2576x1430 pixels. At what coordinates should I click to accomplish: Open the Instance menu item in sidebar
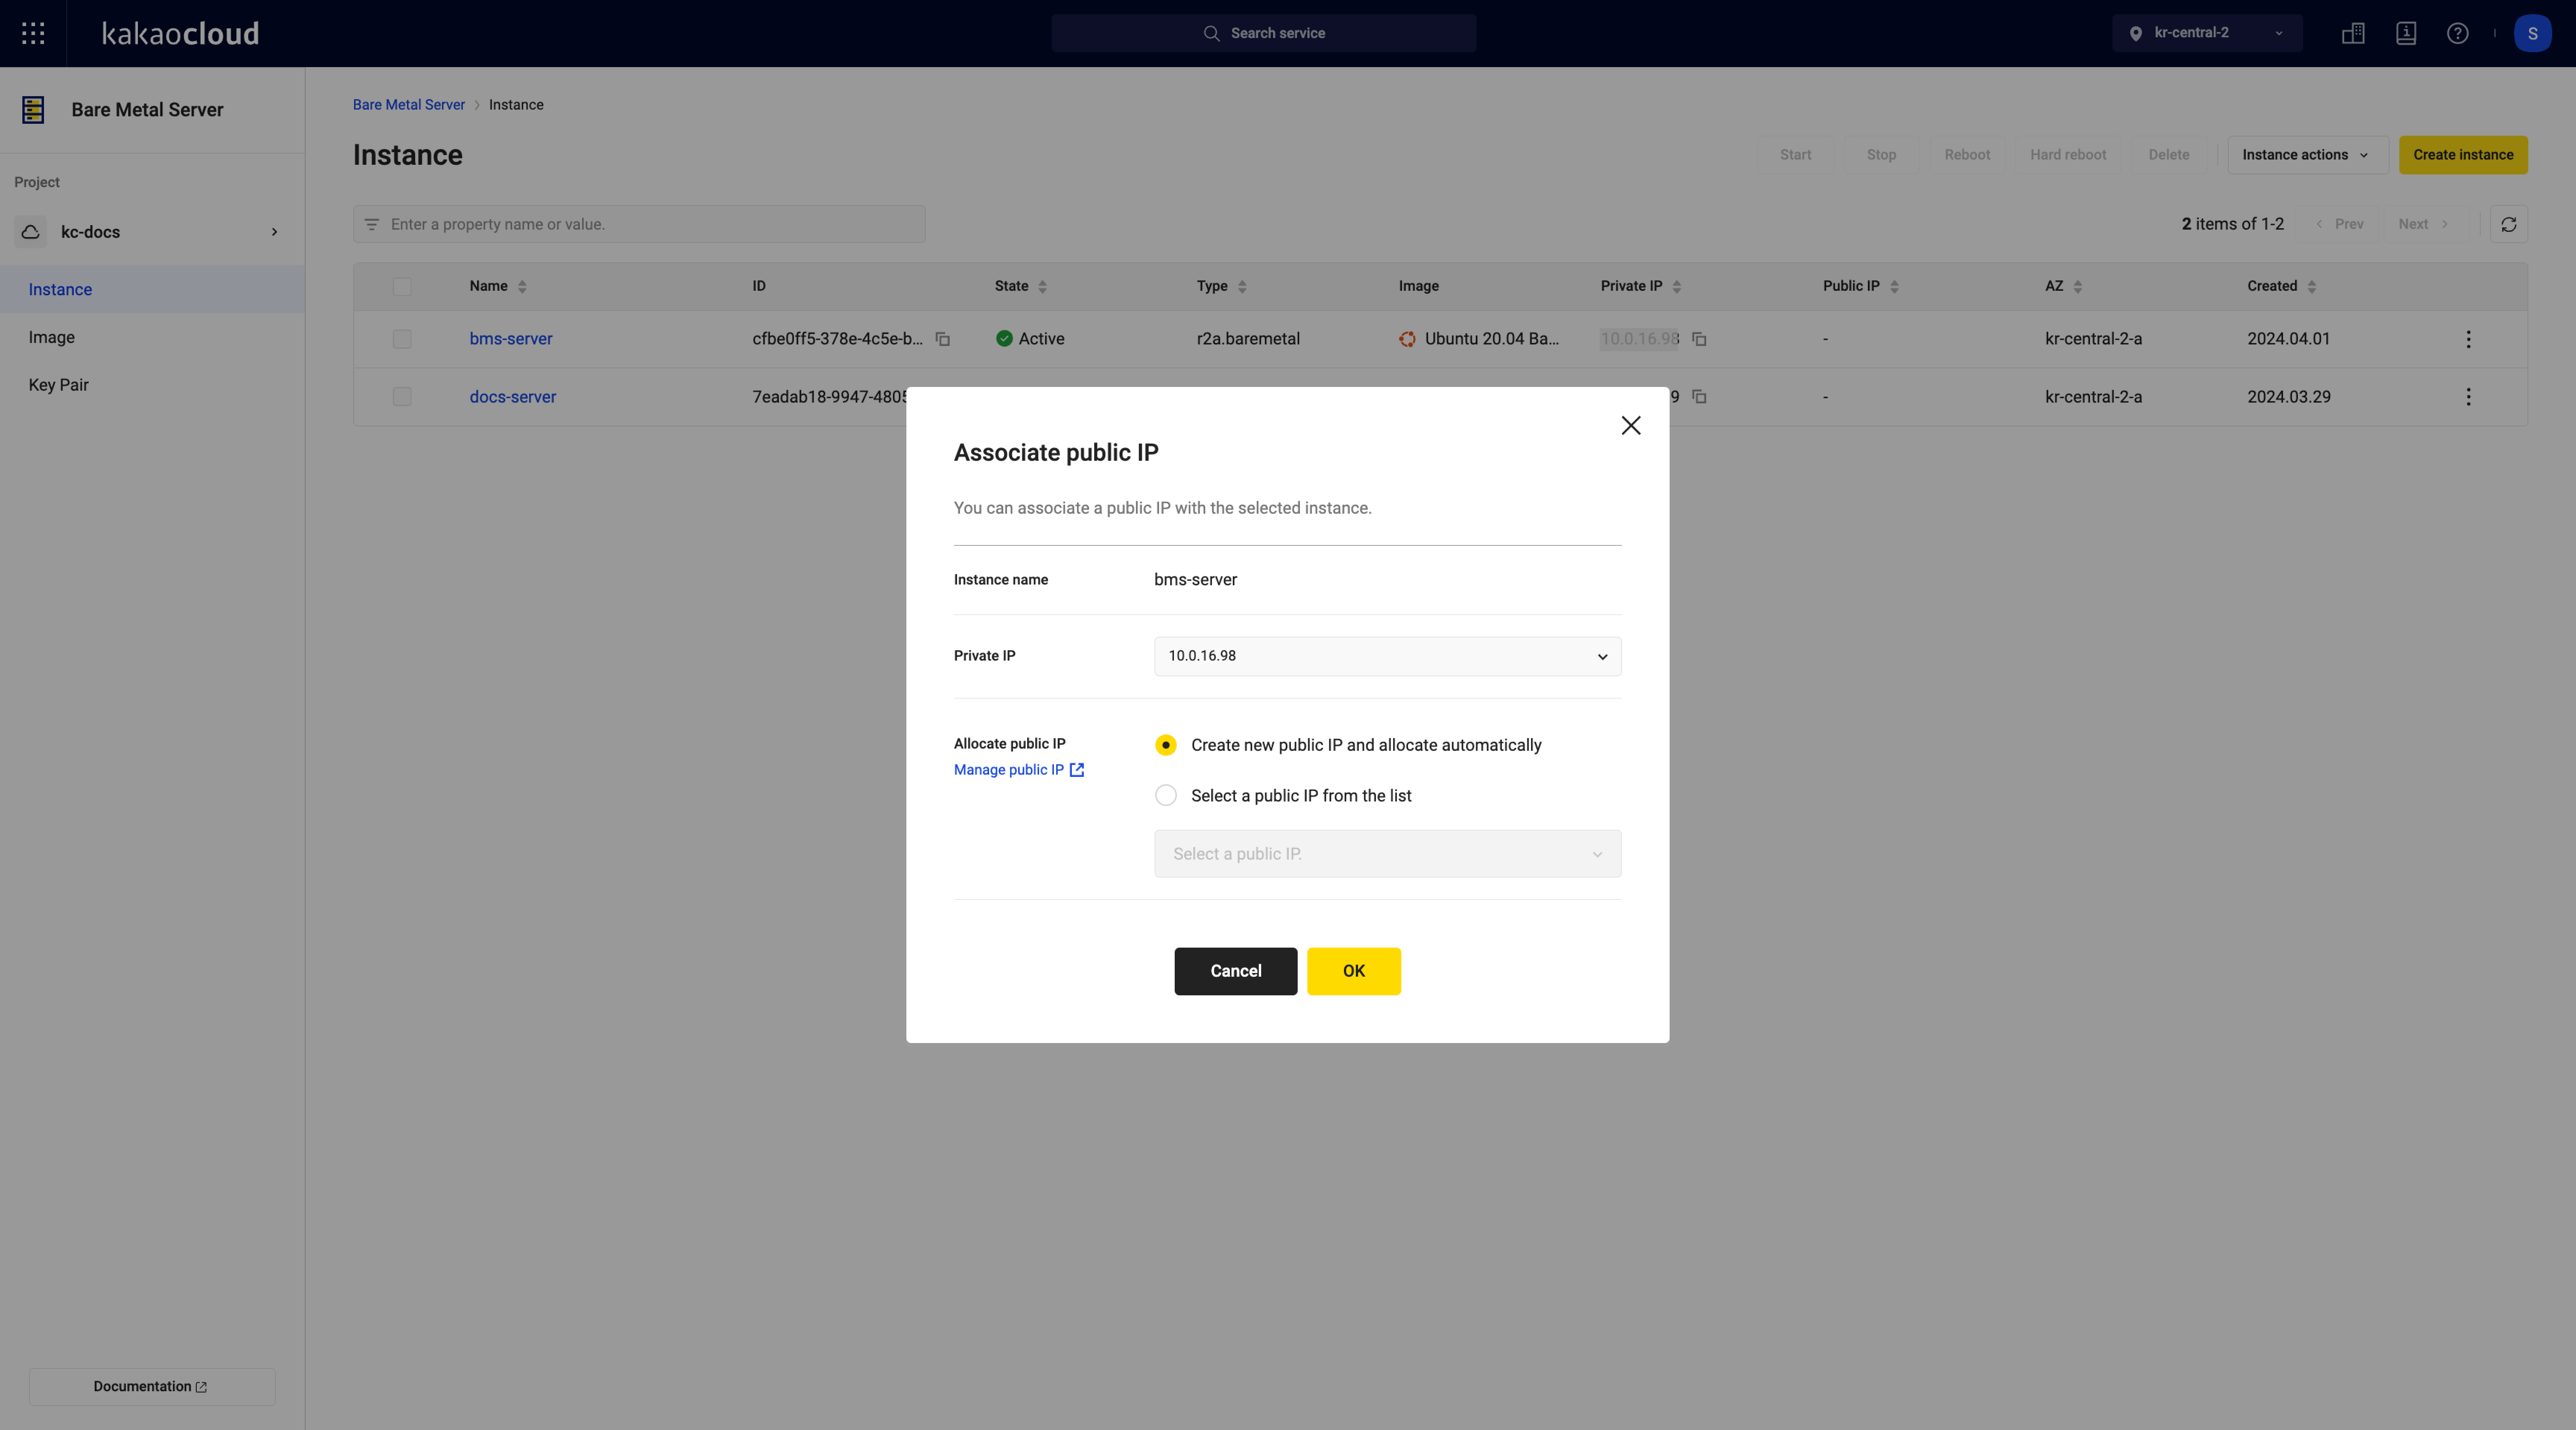(60, 287)
